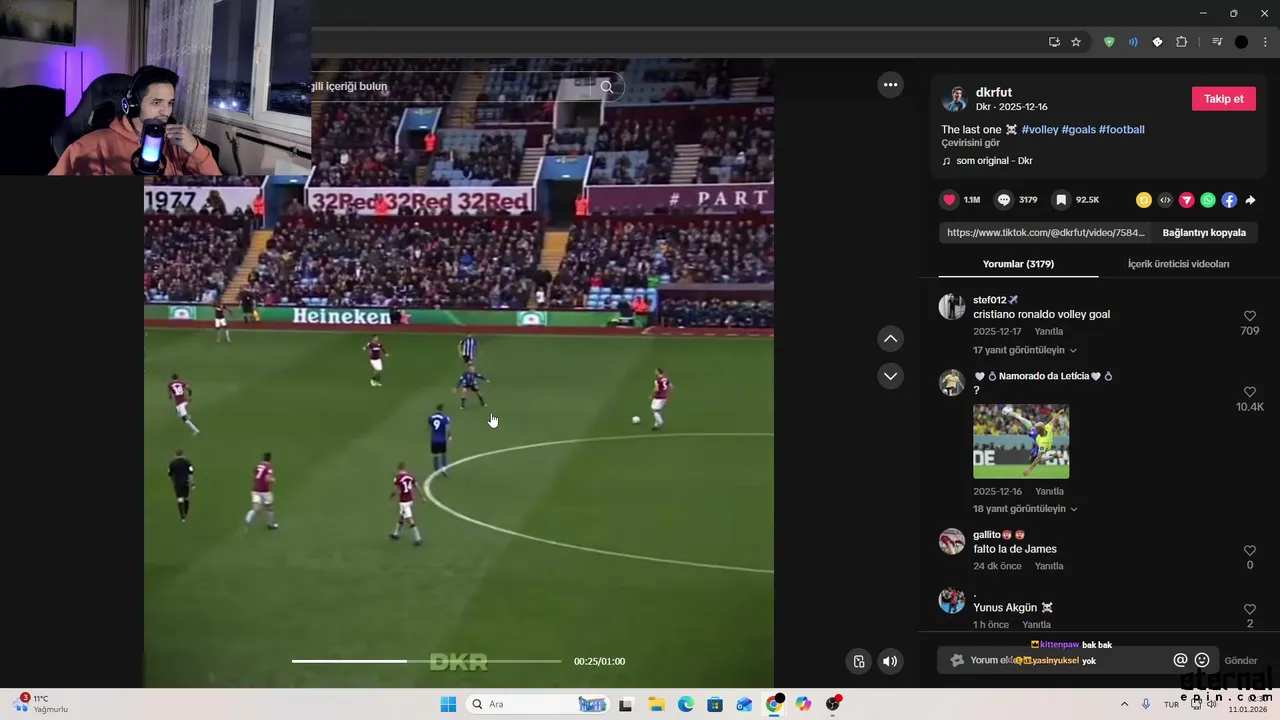This screenshot has height=720, width=1280.
Task: Reply to gallito comment via Yanıtla
Action: (x=1048, y=566)
